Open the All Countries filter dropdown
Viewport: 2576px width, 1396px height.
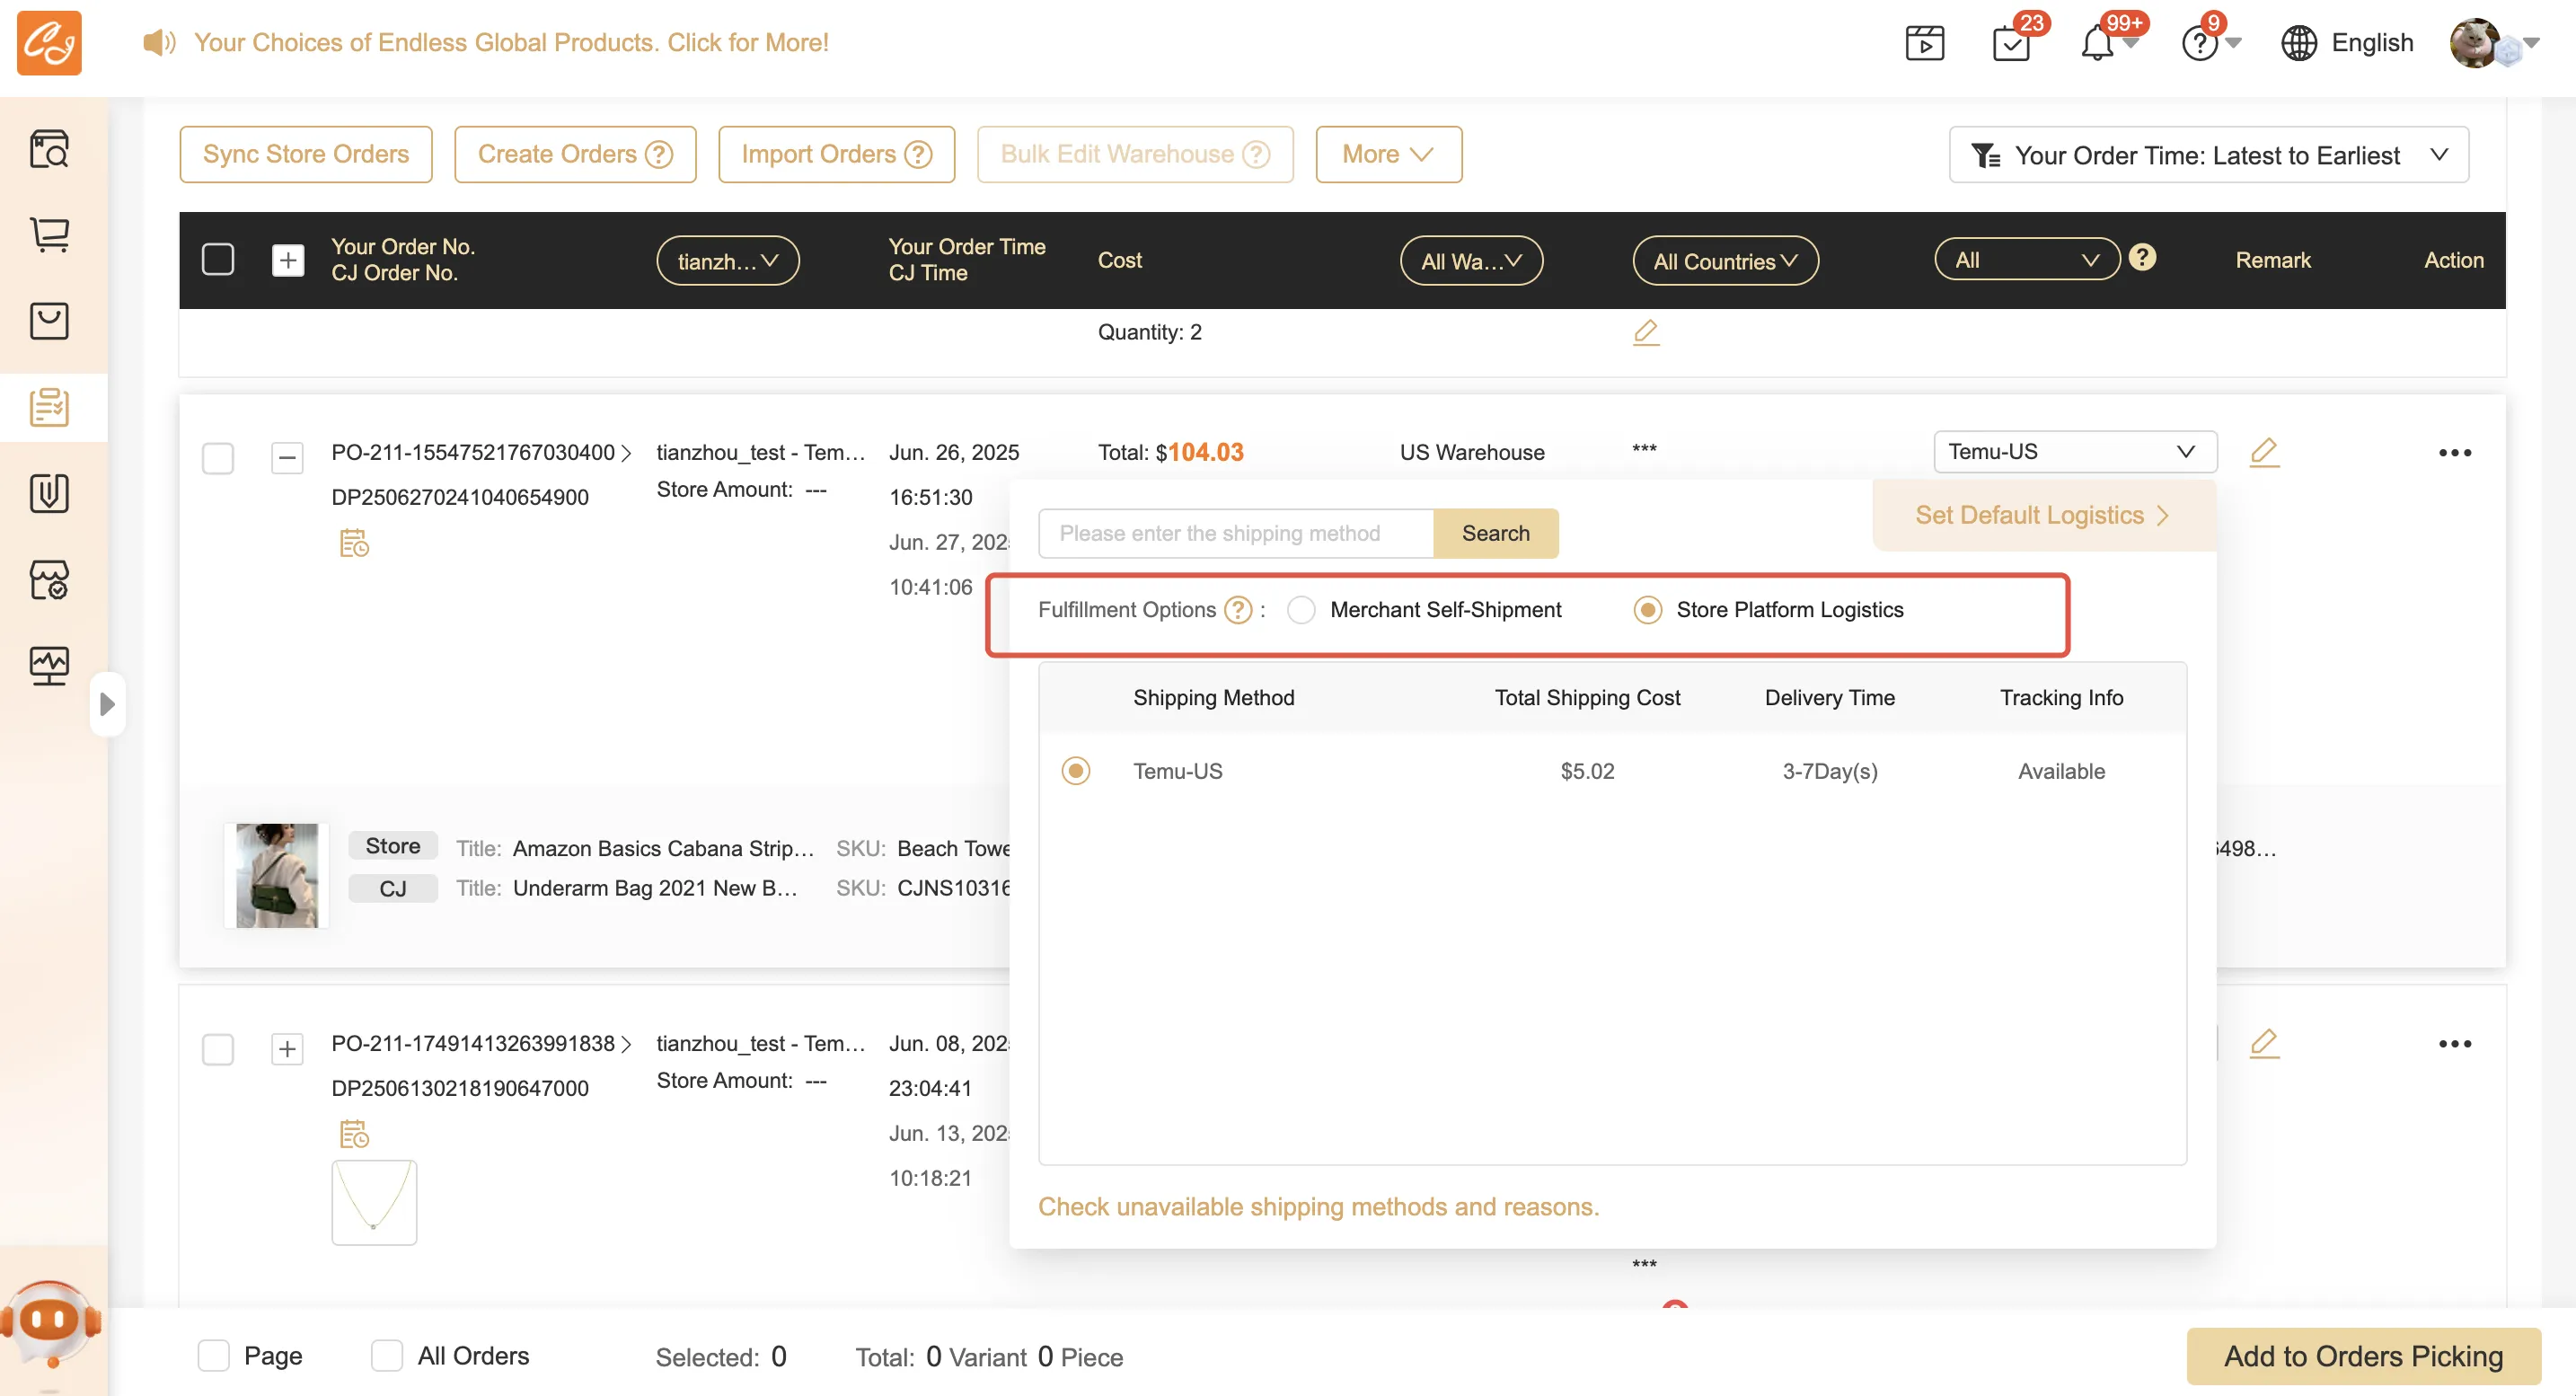click(1725, 261)
